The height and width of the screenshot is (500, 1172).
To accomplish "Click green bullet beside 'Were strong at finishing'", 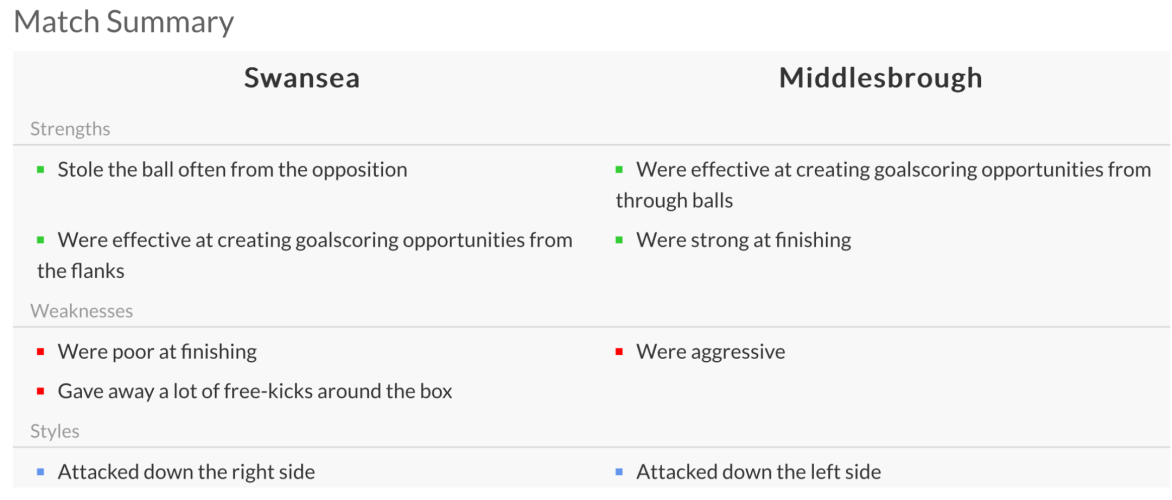I will pyautogui.click(x=620, y=240).
